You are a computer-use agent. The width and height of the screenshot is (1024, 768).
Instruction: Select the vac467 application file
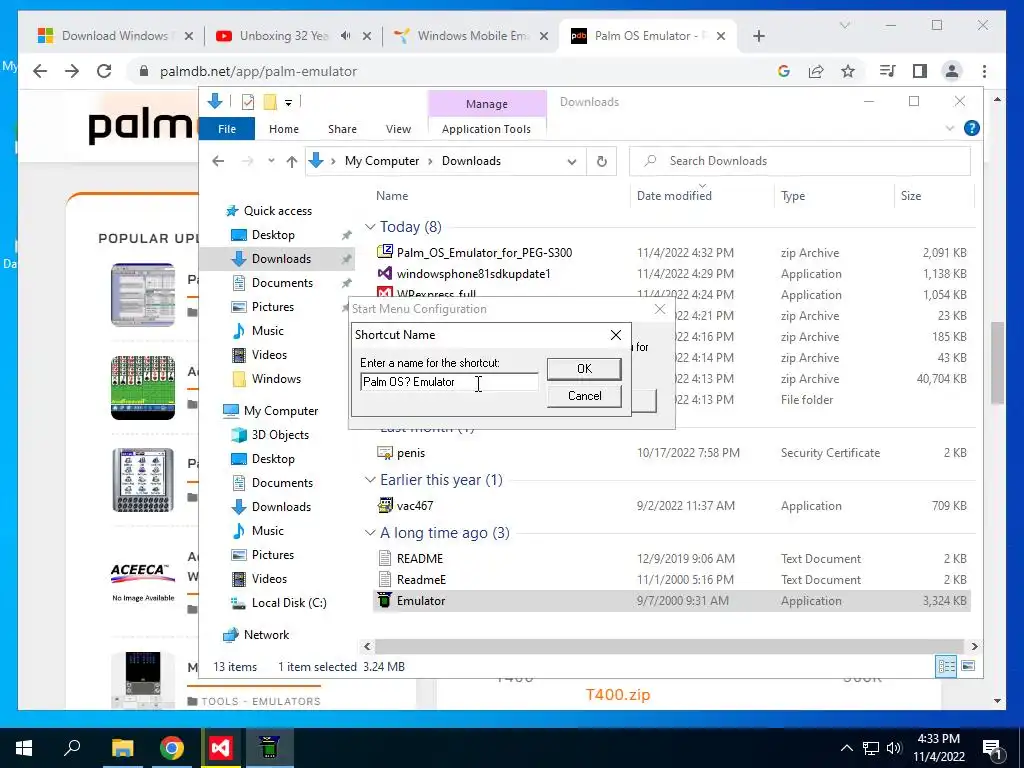point(415,505)
